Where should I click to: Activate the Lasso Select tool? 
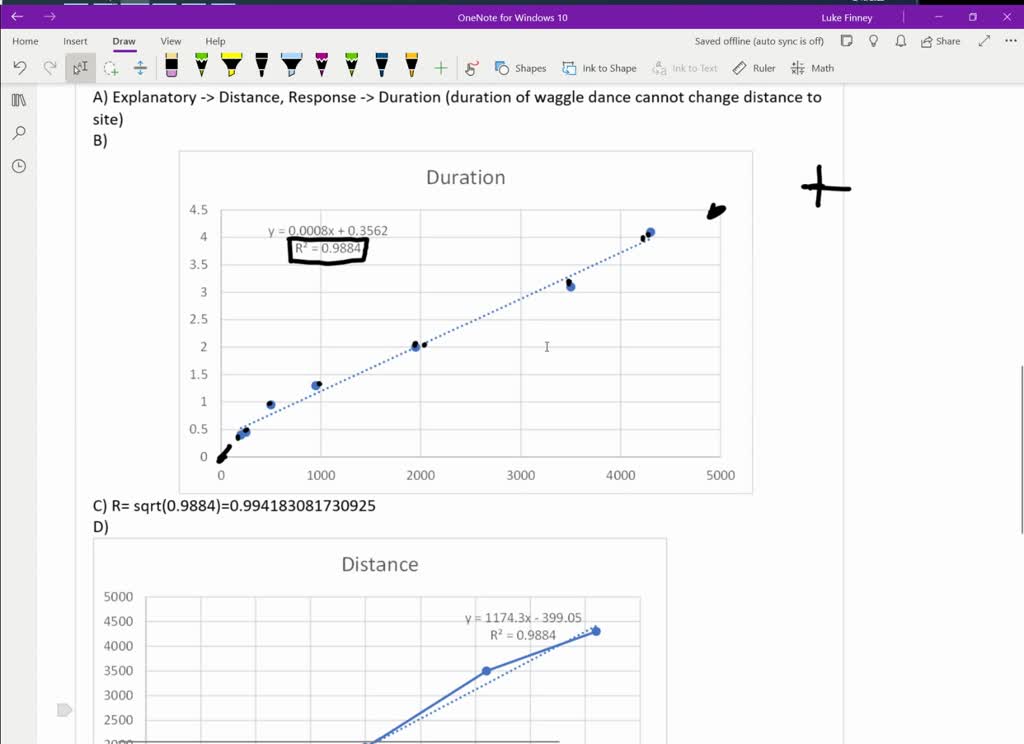pos(110,68)
